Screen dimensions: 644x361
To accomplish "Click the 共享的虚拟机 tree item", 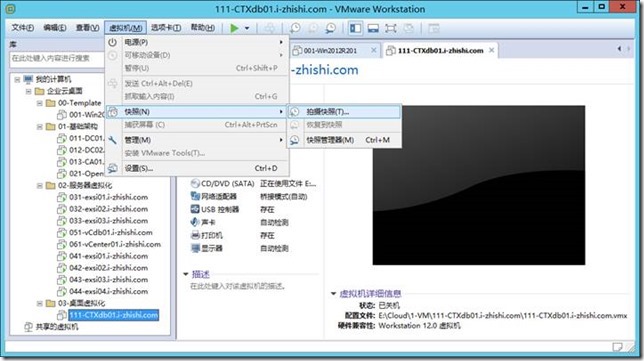I will click(57, 327).
